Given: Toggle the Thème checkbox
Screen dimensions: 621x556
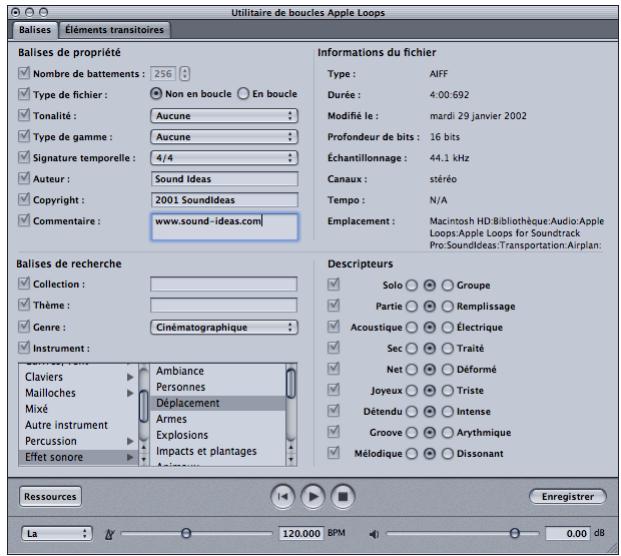Looking at the screenshot, I should pyautogui.click(x=24, y=304).
